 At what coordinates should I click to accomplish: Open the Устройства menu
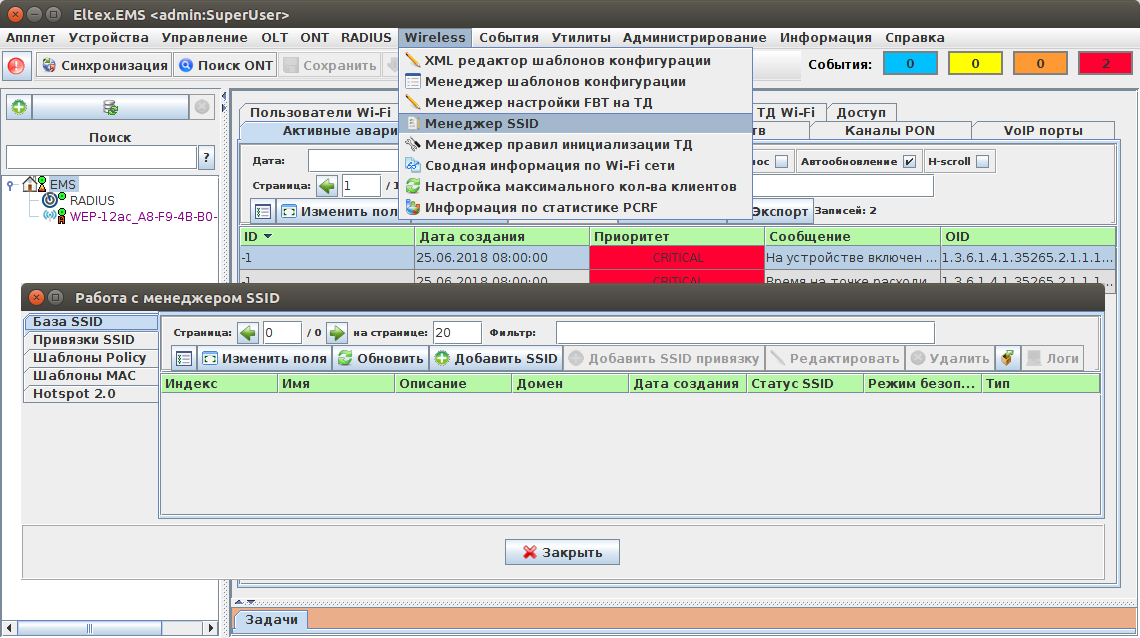[x=108, y=38]
